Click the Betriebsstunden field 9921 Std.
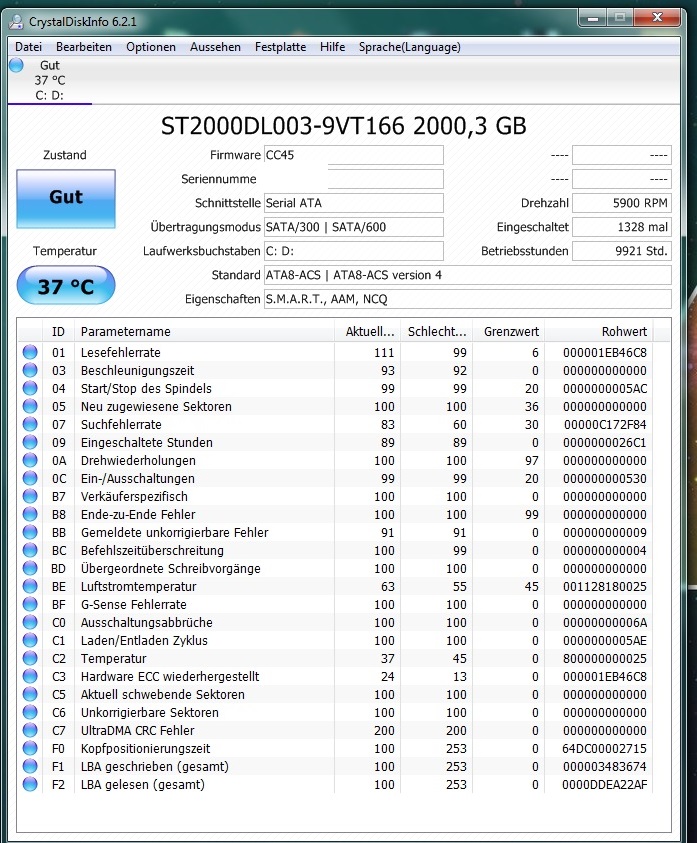This screenshot has width=697, height=843. tap(622, 251)
